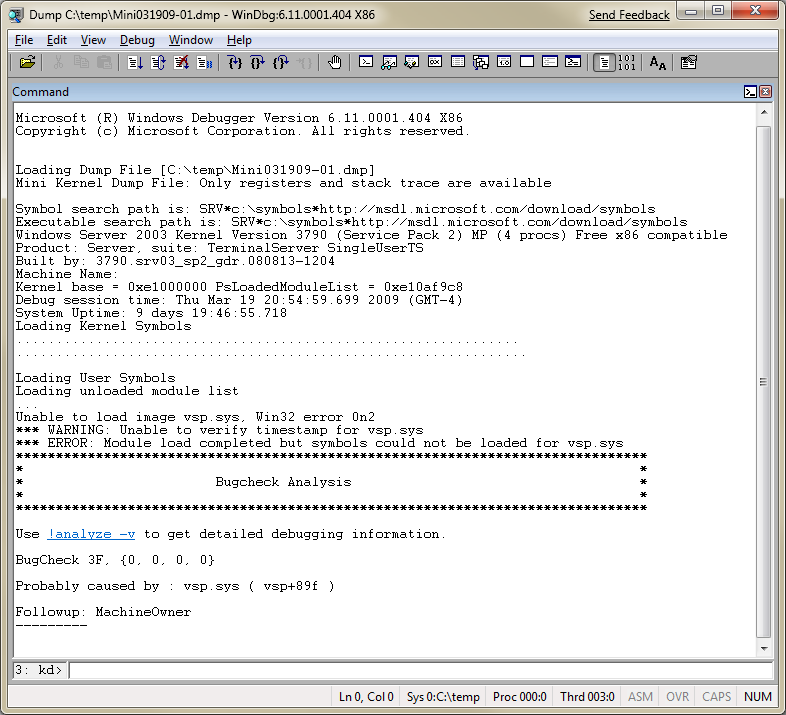Image resolution: width=786 pixels, height=715 pixels.
Task: Click the 'Proc 000:0' status entry
Action: click(x=519, y=697)
